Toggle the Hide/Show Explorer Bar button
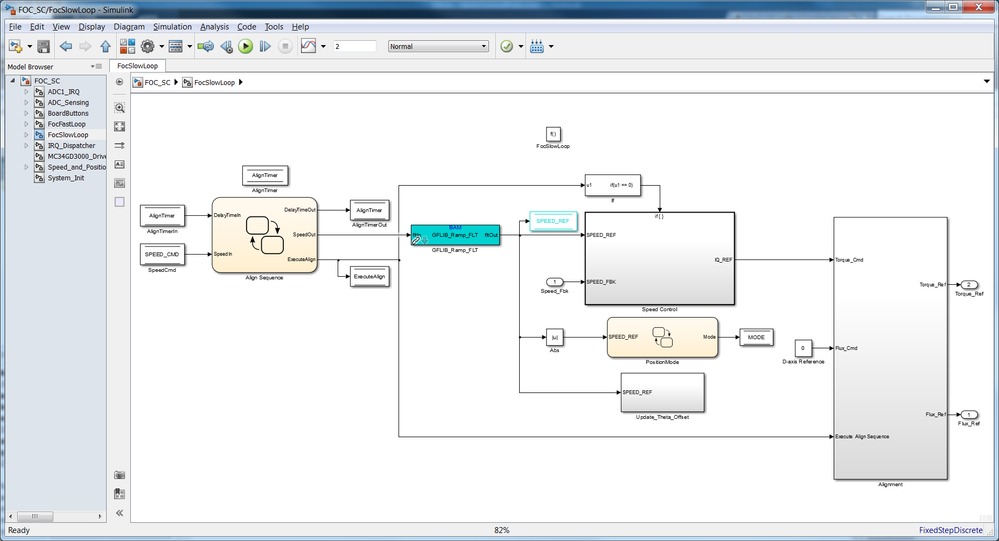Screen dimensions: 999x541 pos(119,82)
